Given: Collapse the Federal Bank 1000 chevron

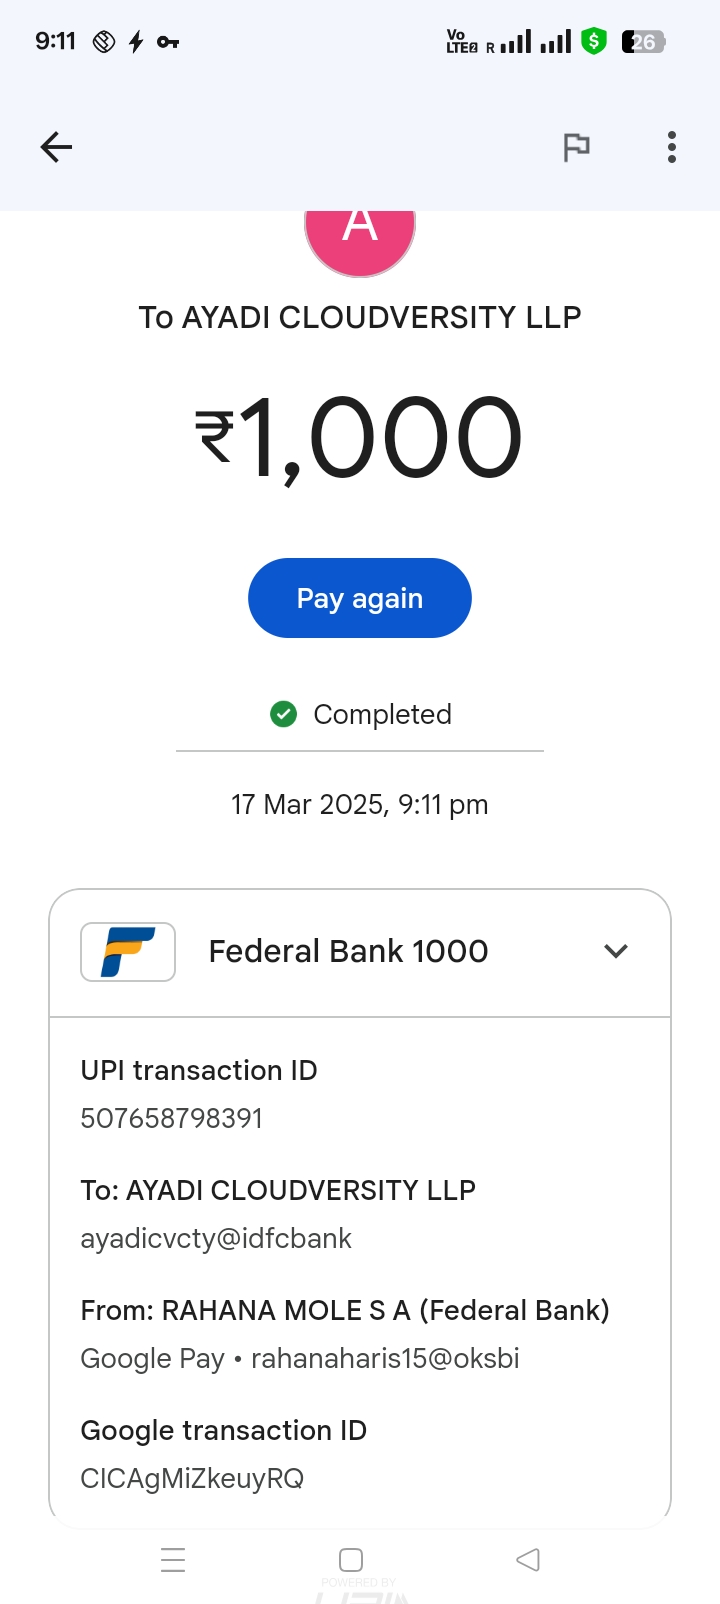Looking at the screenshot, I should (616, 951).
